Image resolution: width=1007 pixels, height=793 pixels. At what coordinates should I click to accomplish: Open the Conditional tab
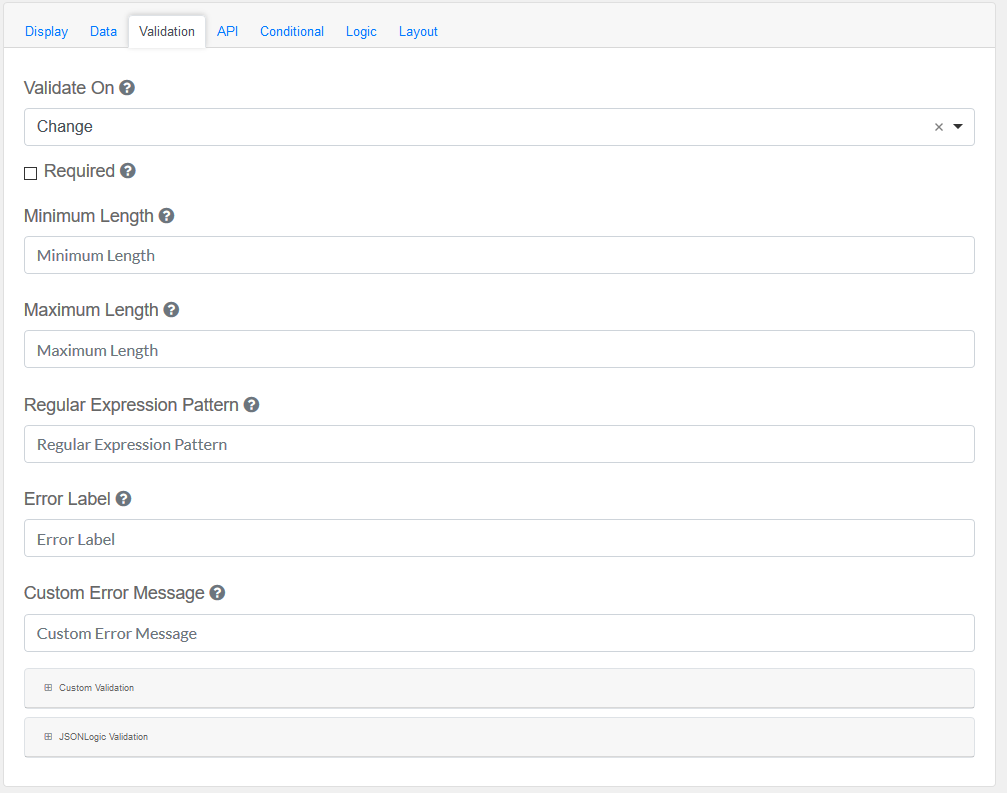pyautogui.click(x=292, y=31)
